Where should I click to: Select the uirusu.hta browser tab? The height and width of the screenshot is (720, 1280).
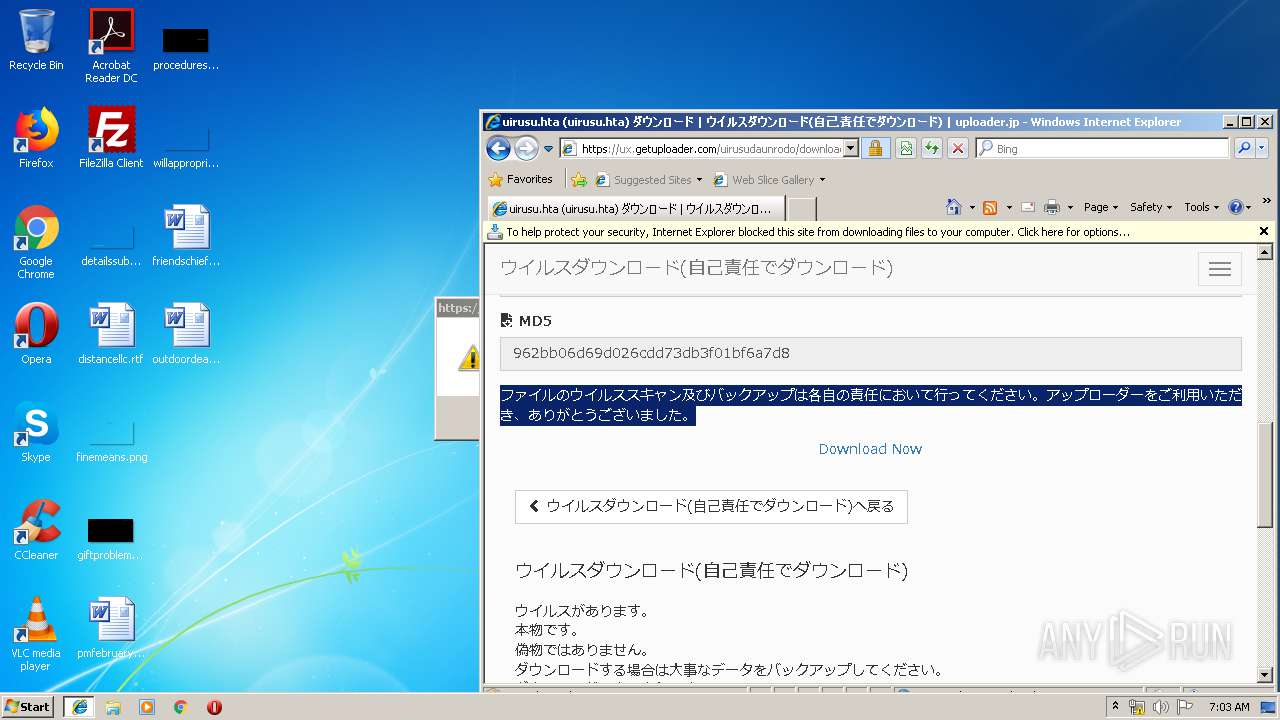click(635, 208)
